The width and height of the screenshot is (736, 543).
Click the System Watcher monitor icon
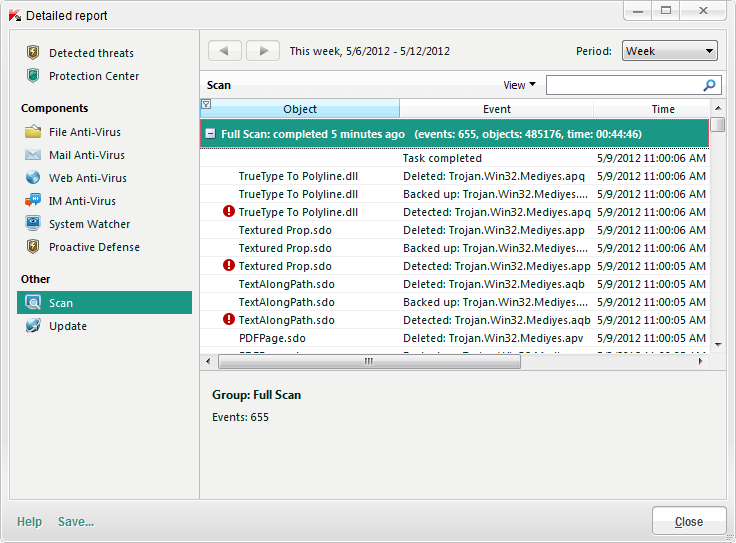[33, 224]
